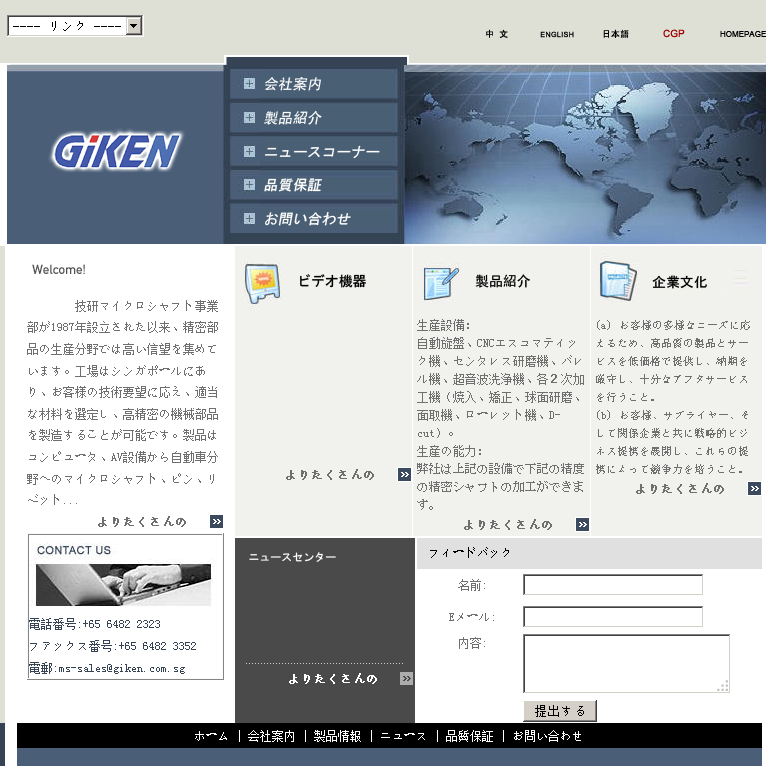Switch language to ENGLISH

pyautogui.click(x=557, y=34)
